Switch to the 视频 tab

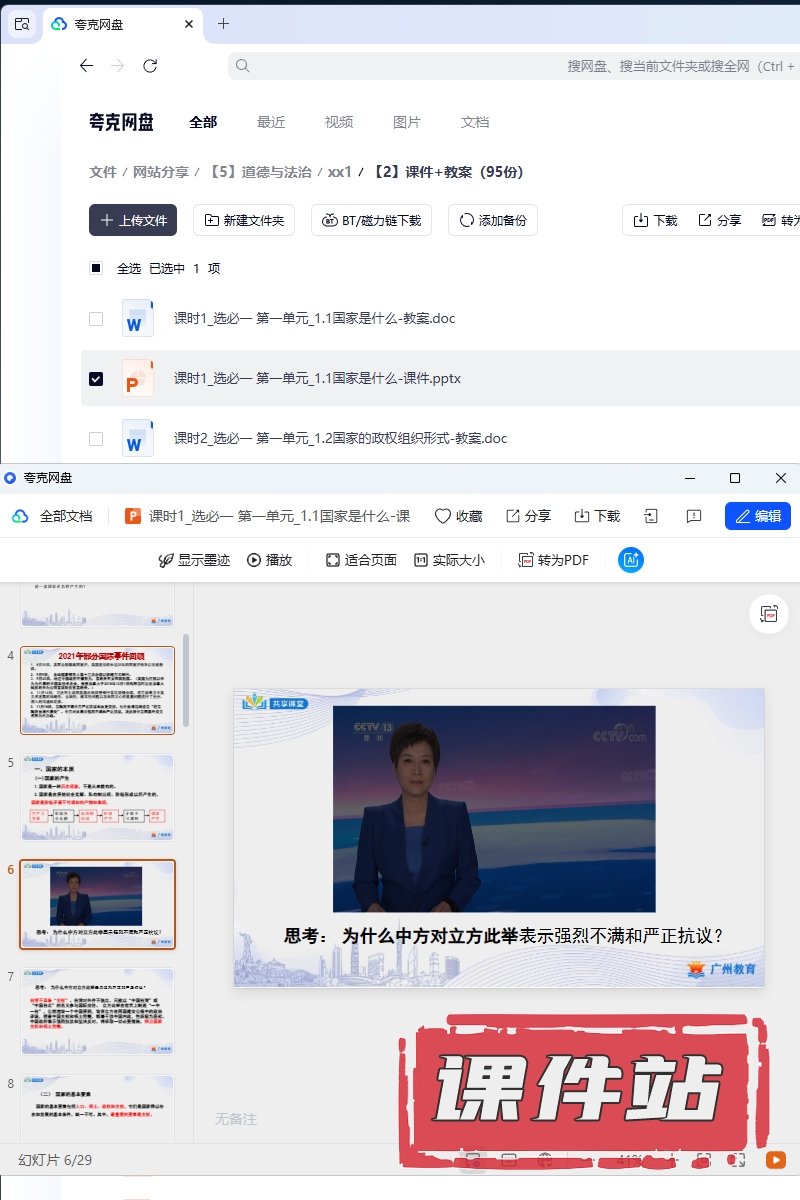339,122
